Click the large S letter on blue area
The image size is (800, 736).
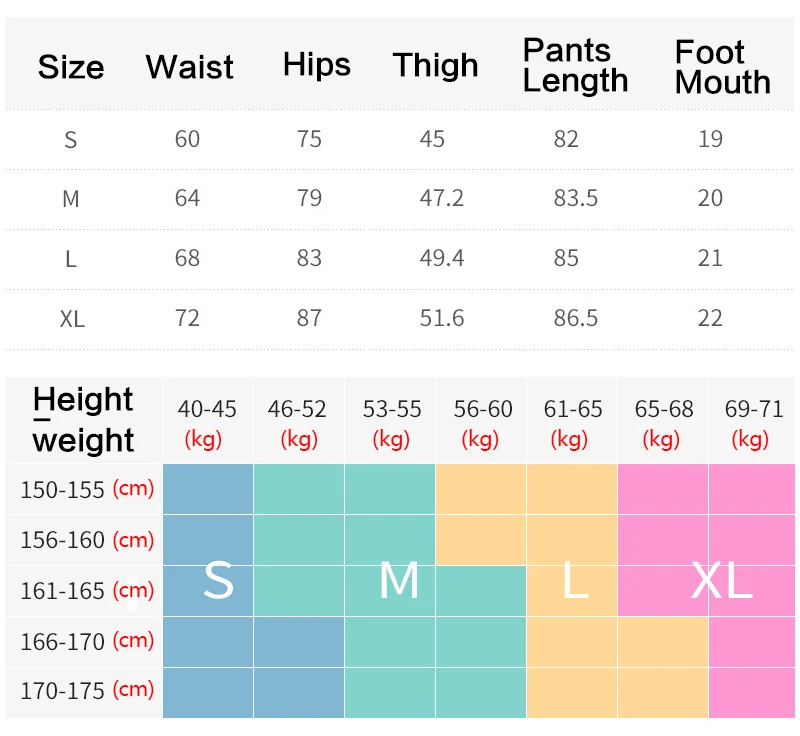[x=218, y=581]
